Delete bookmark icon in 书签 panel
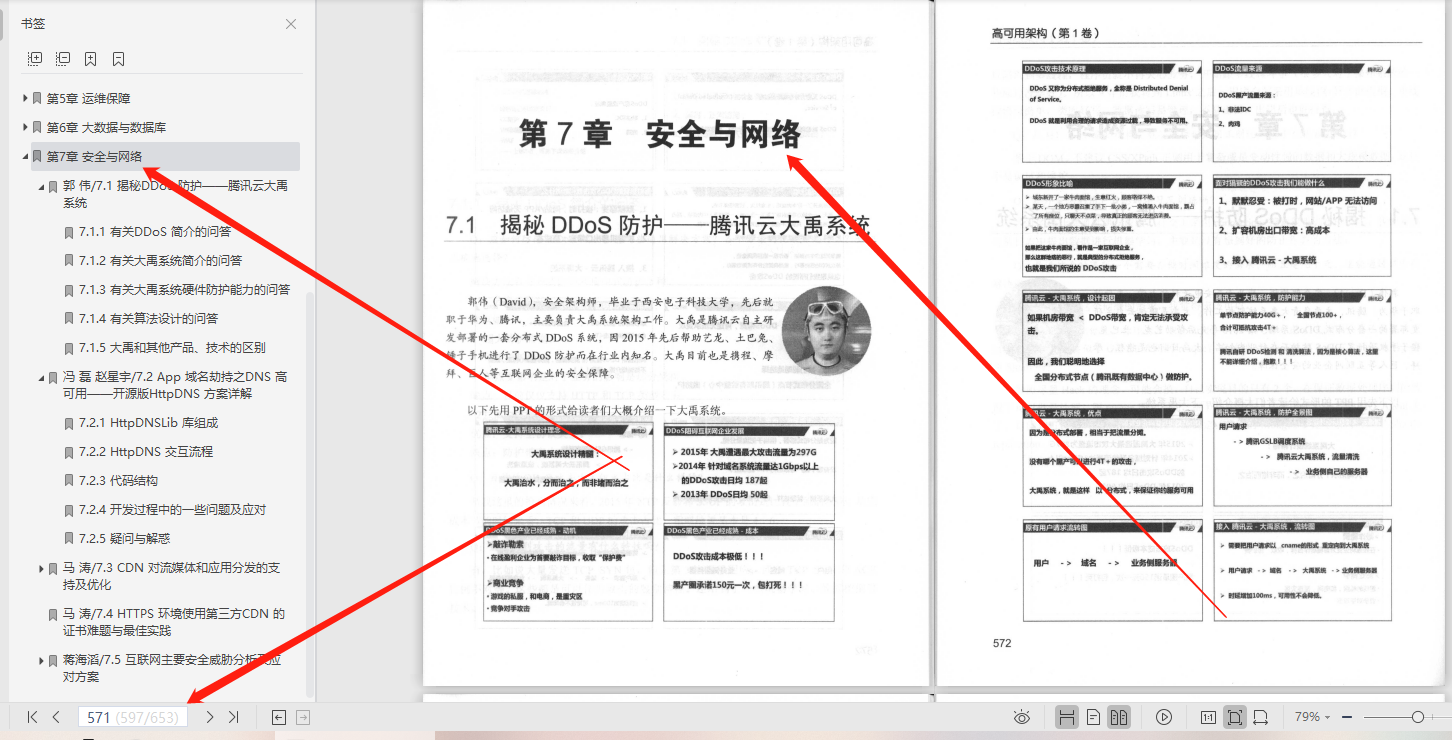 [118, 59]
